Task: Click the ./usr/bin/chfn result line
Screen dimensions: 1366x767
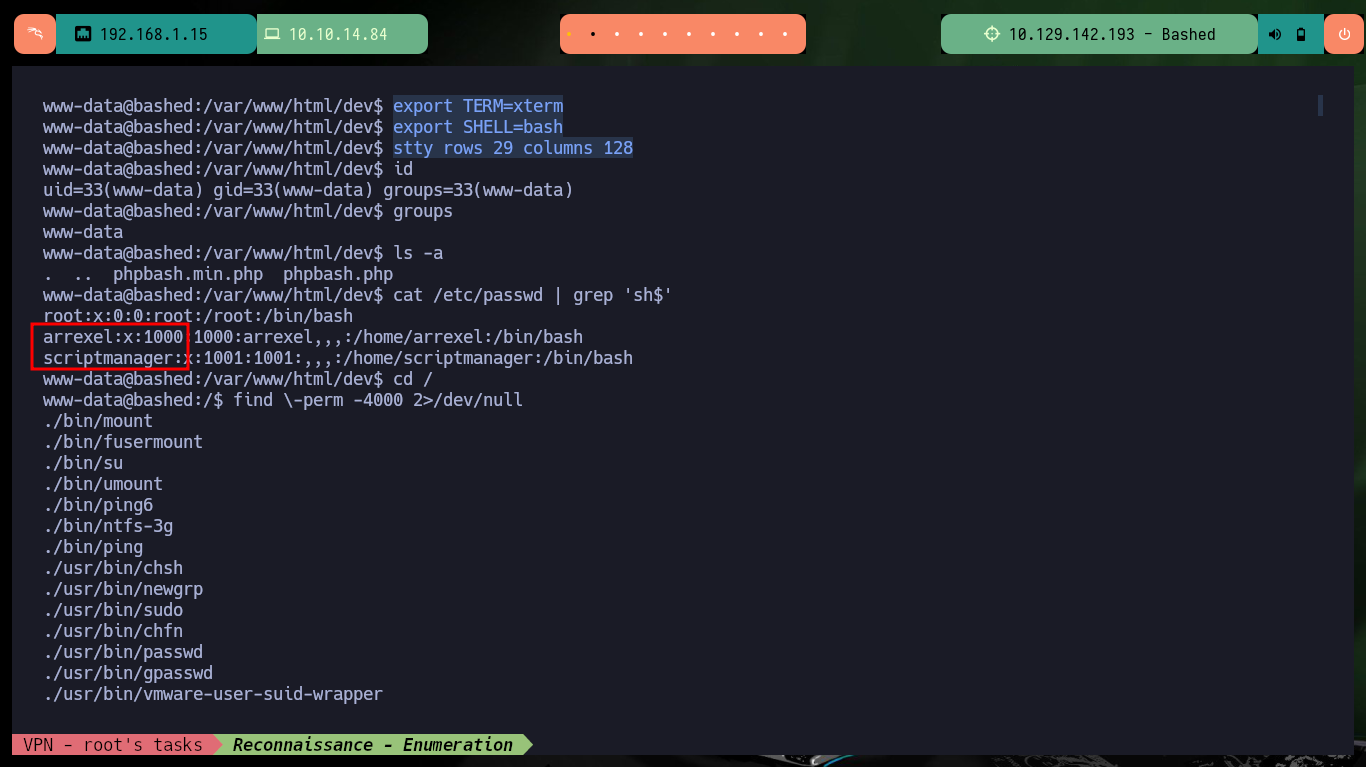Action: point(113,631)
